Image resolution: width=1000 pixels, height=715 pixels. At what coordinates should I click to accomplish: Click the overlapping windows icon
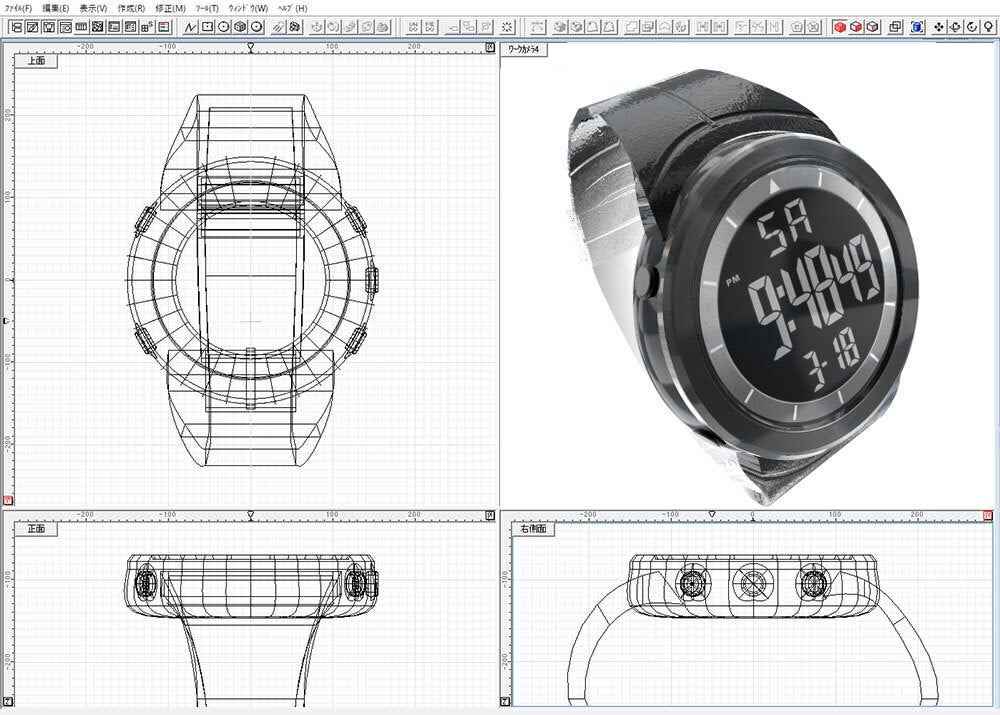click(x=895, y=27)
